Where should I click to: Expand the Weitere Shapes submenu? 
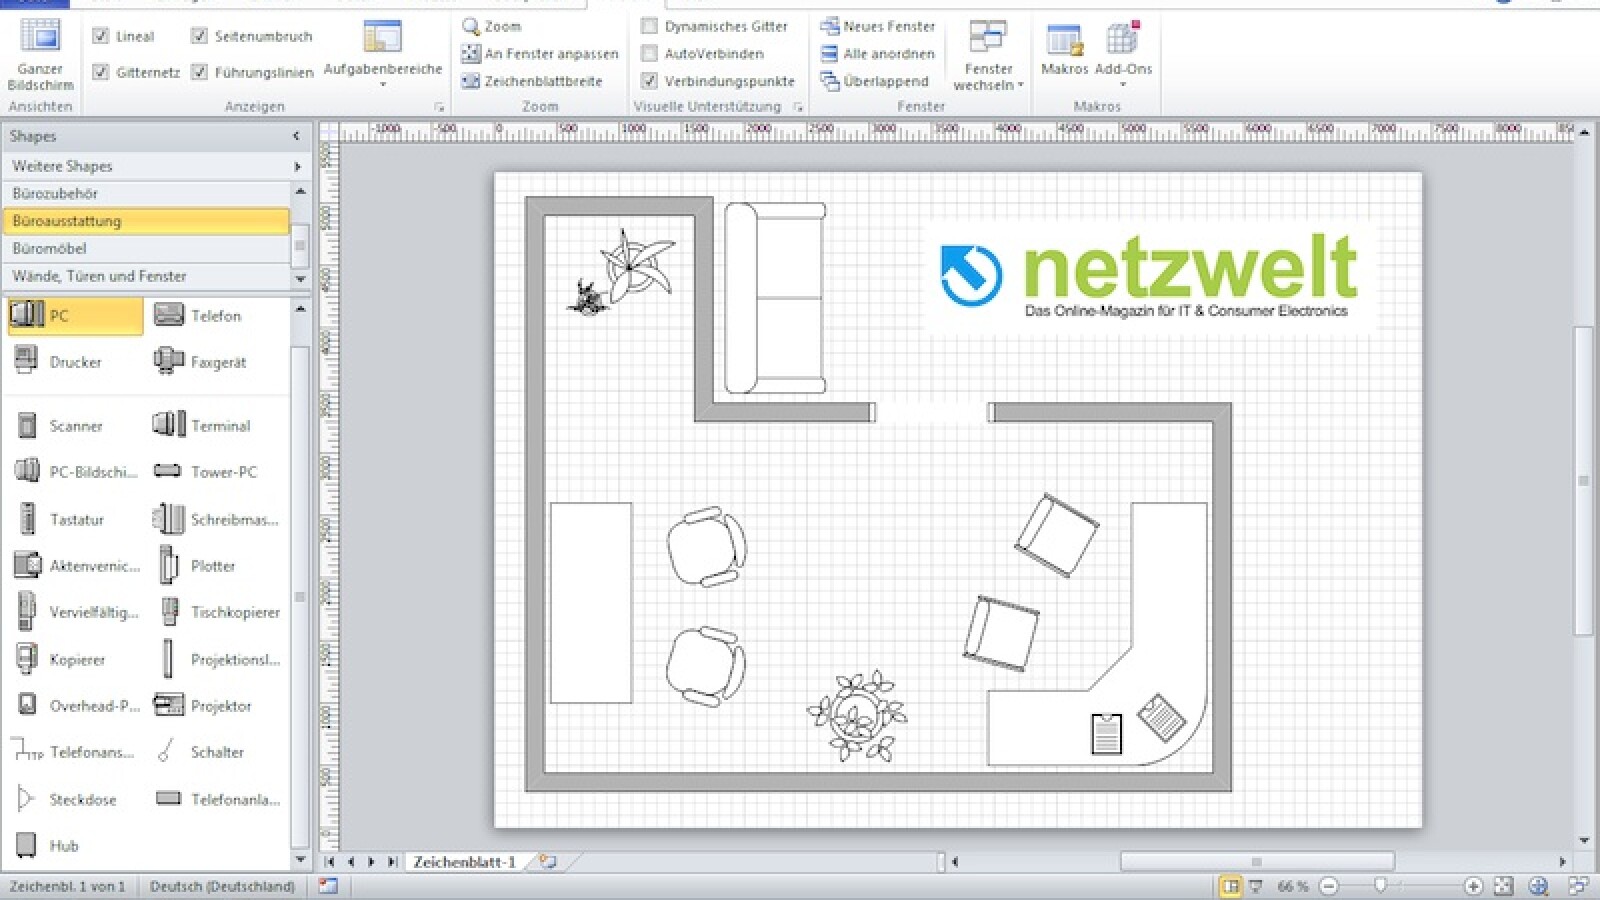[297, 166]
